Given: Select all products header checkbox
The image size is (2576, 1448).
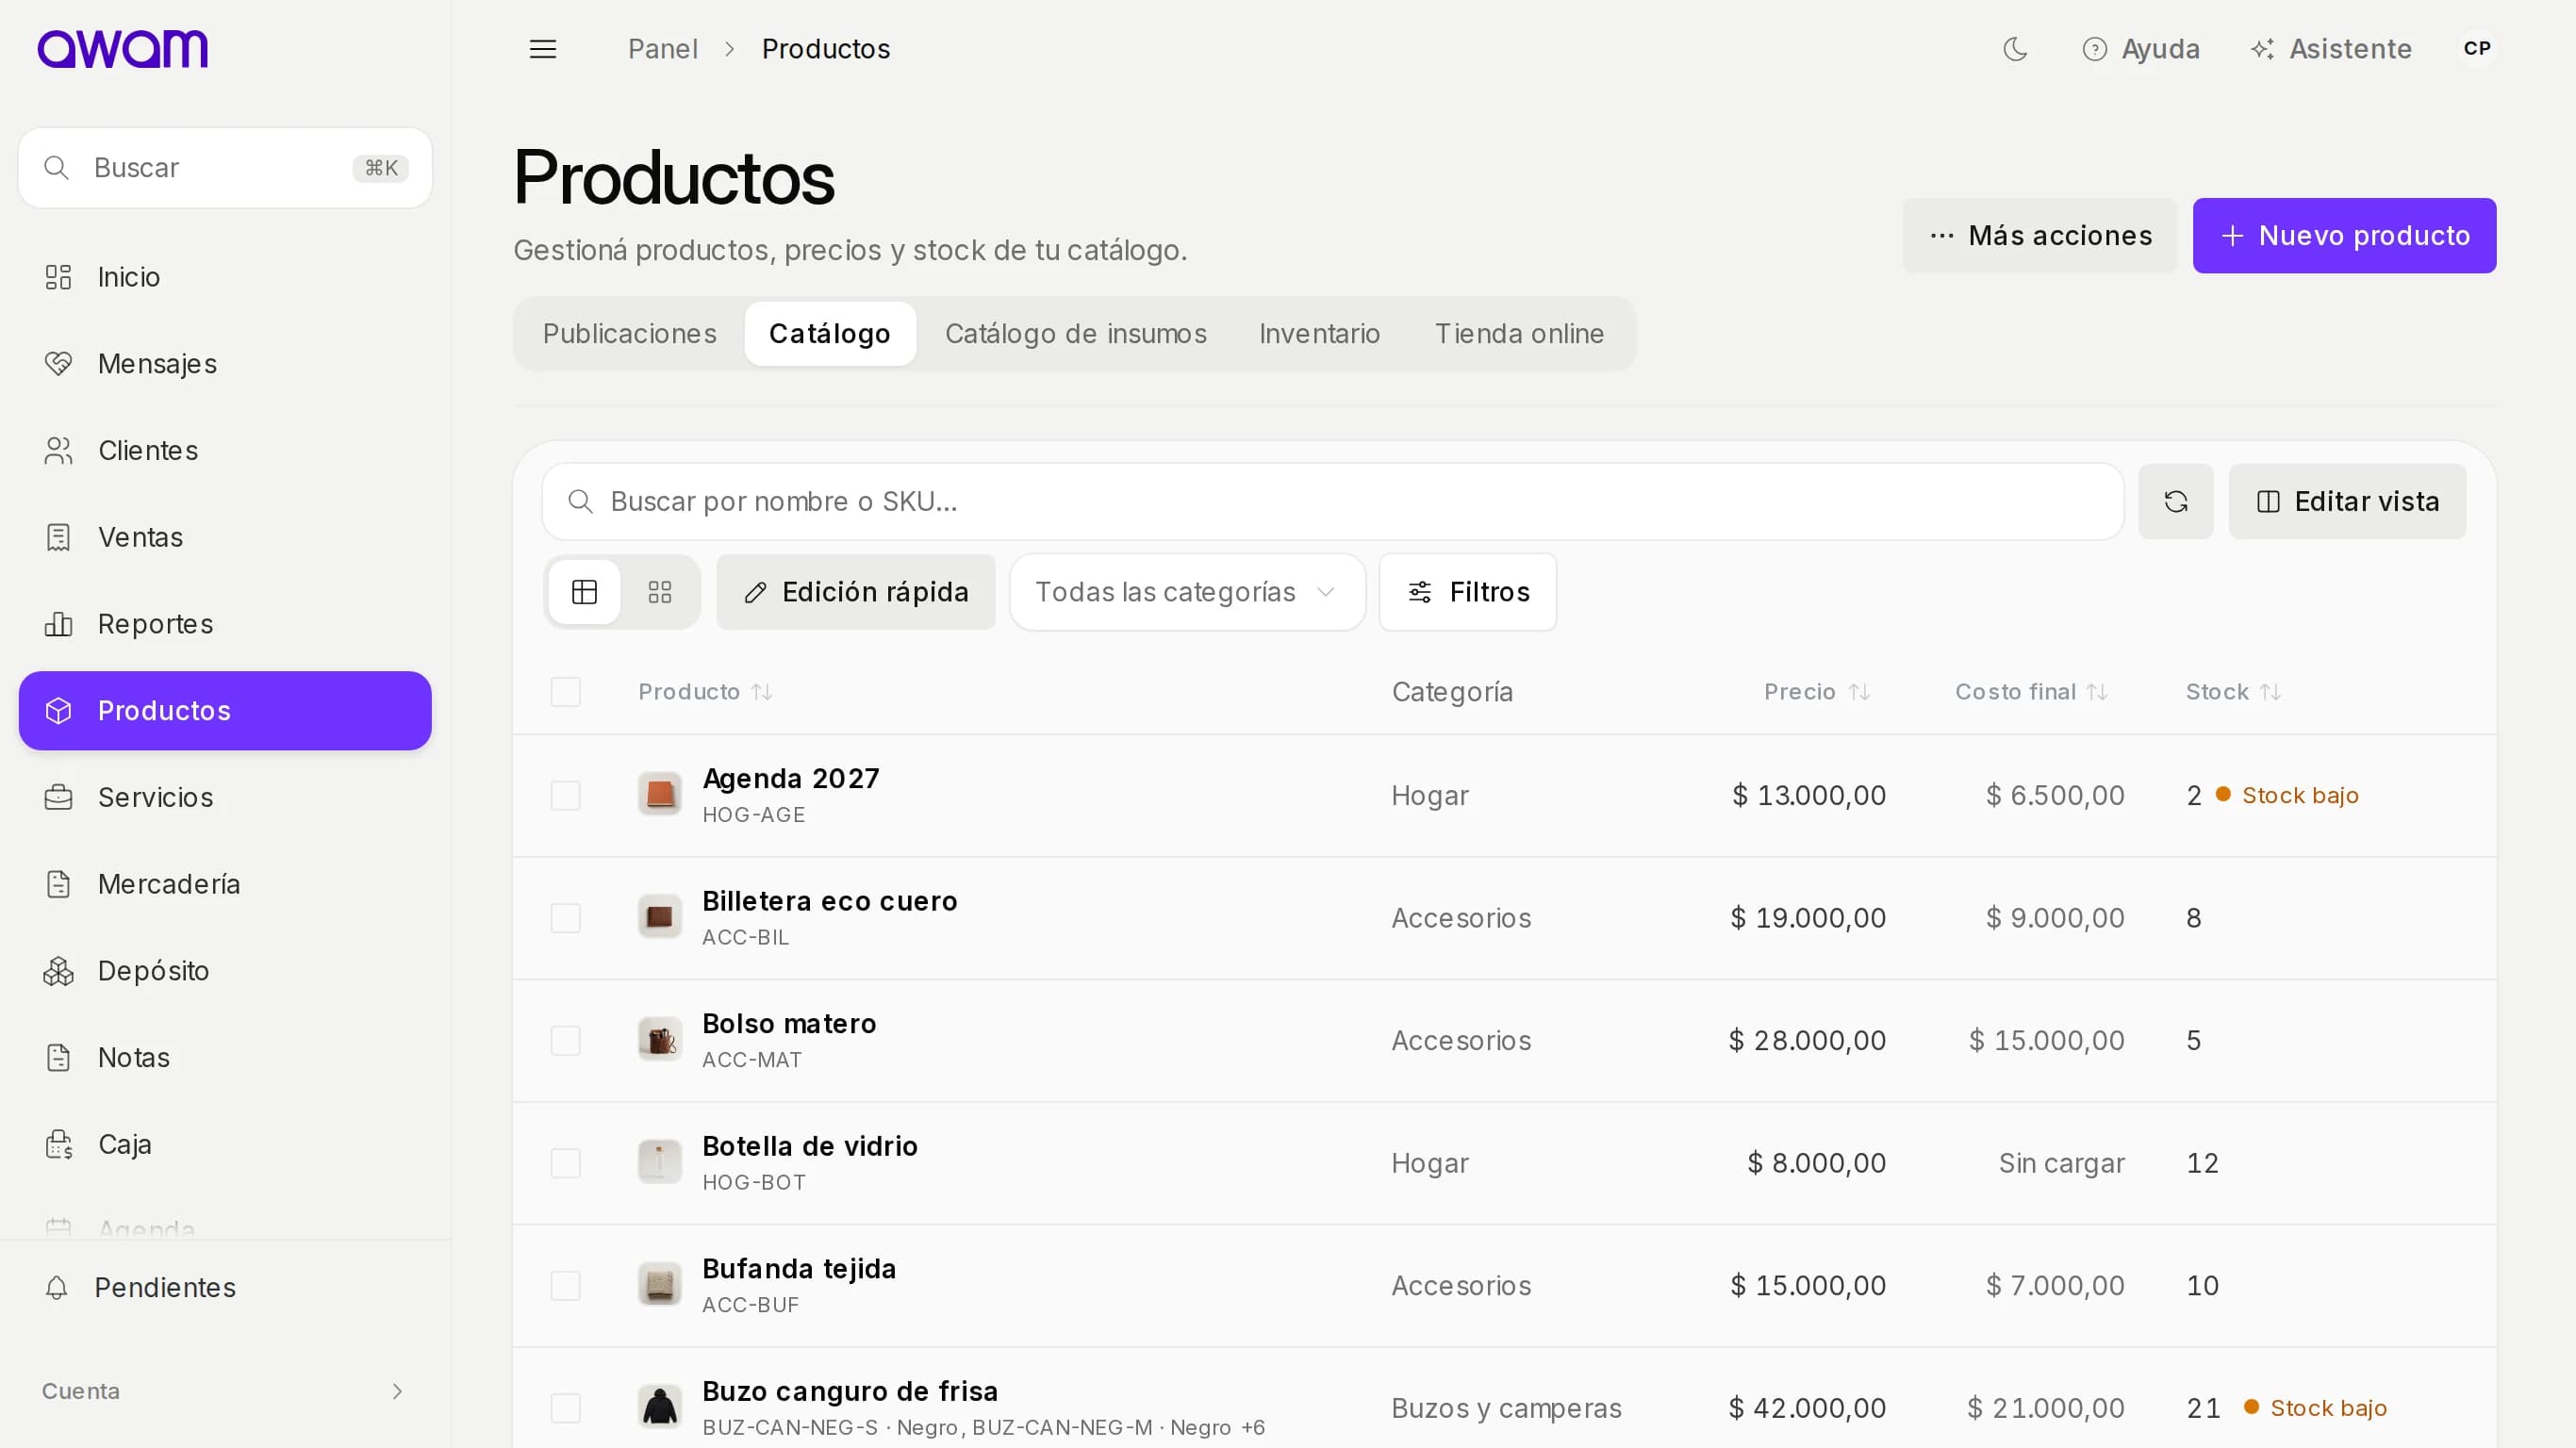Looking at the screenshot, I should (x=566, y=692).
